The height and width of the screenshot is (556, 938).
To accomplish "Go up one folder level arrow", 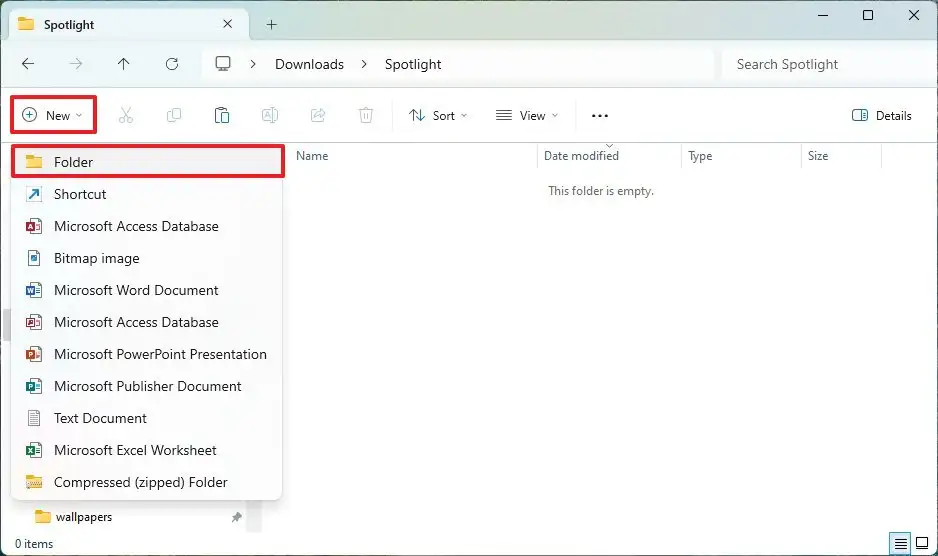I will [x=124, y=64].
